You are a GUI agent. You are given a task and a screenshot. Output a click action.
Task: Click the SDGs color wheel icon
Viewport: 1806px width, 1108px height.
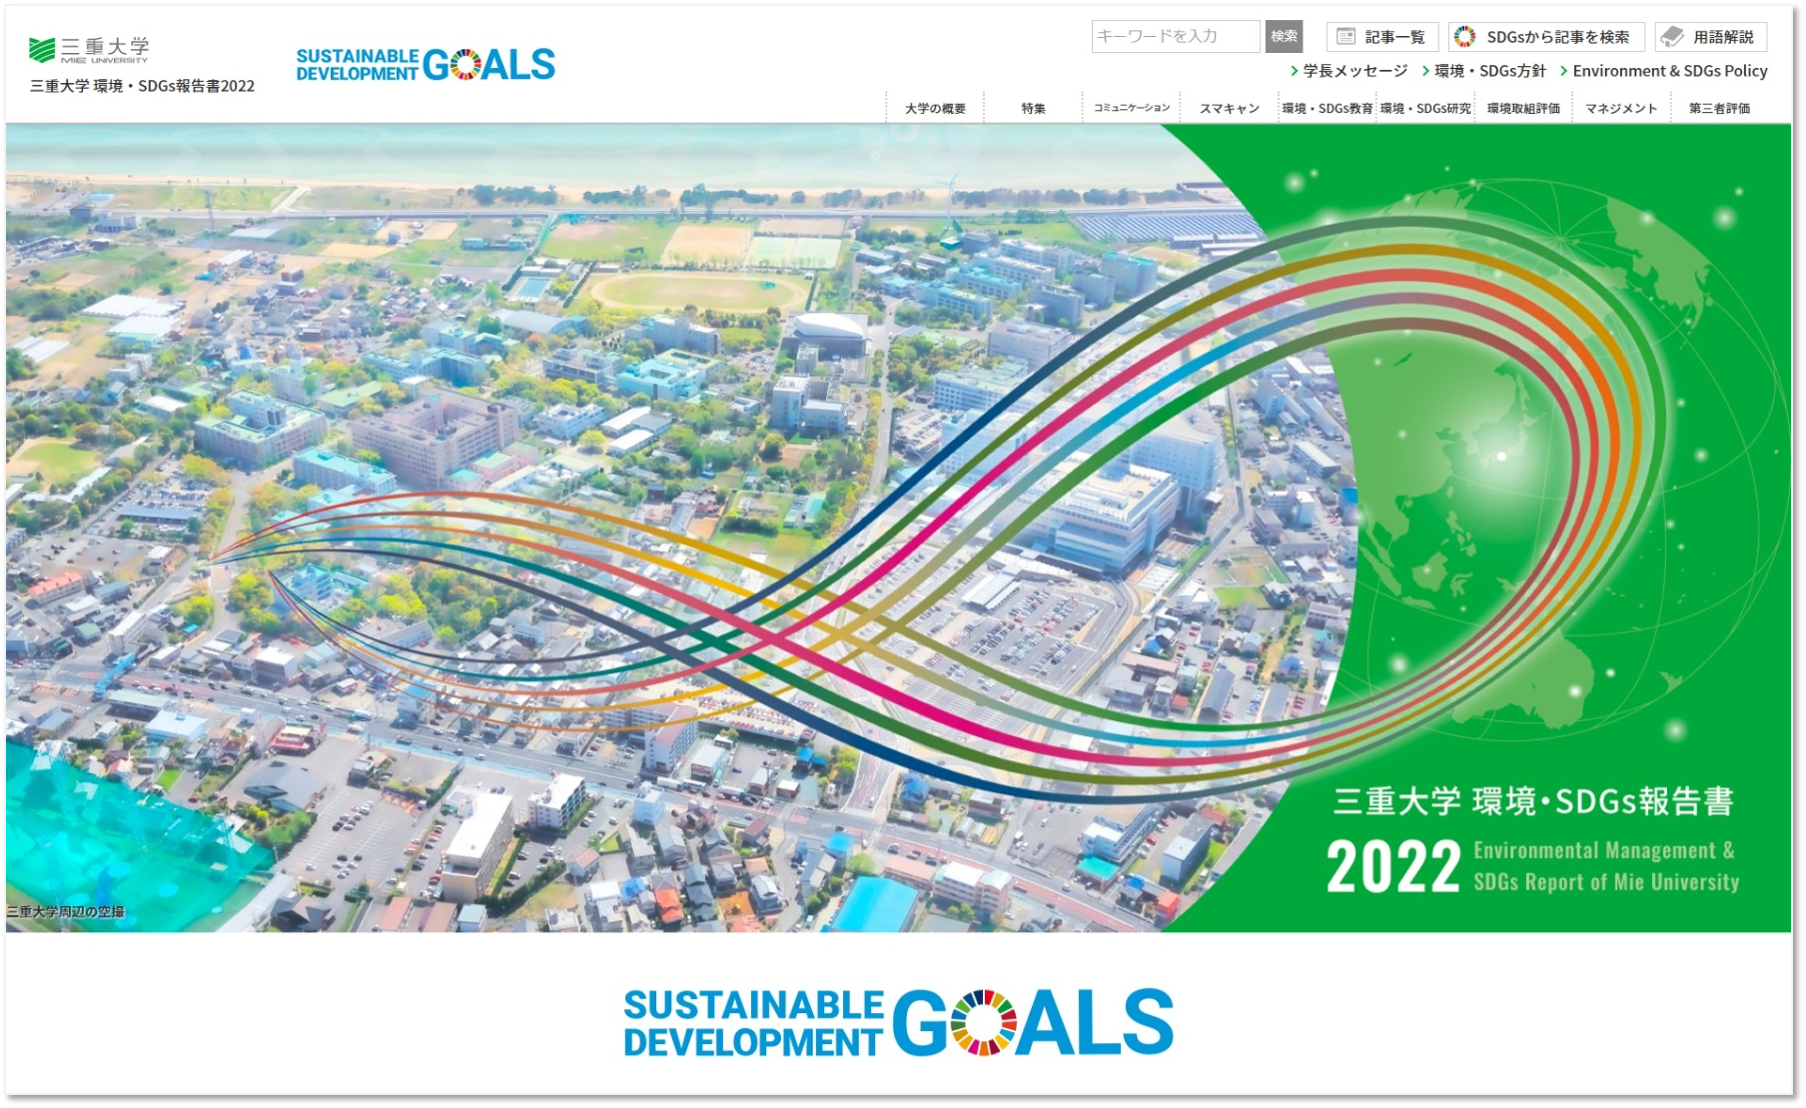pos(1465,37)
